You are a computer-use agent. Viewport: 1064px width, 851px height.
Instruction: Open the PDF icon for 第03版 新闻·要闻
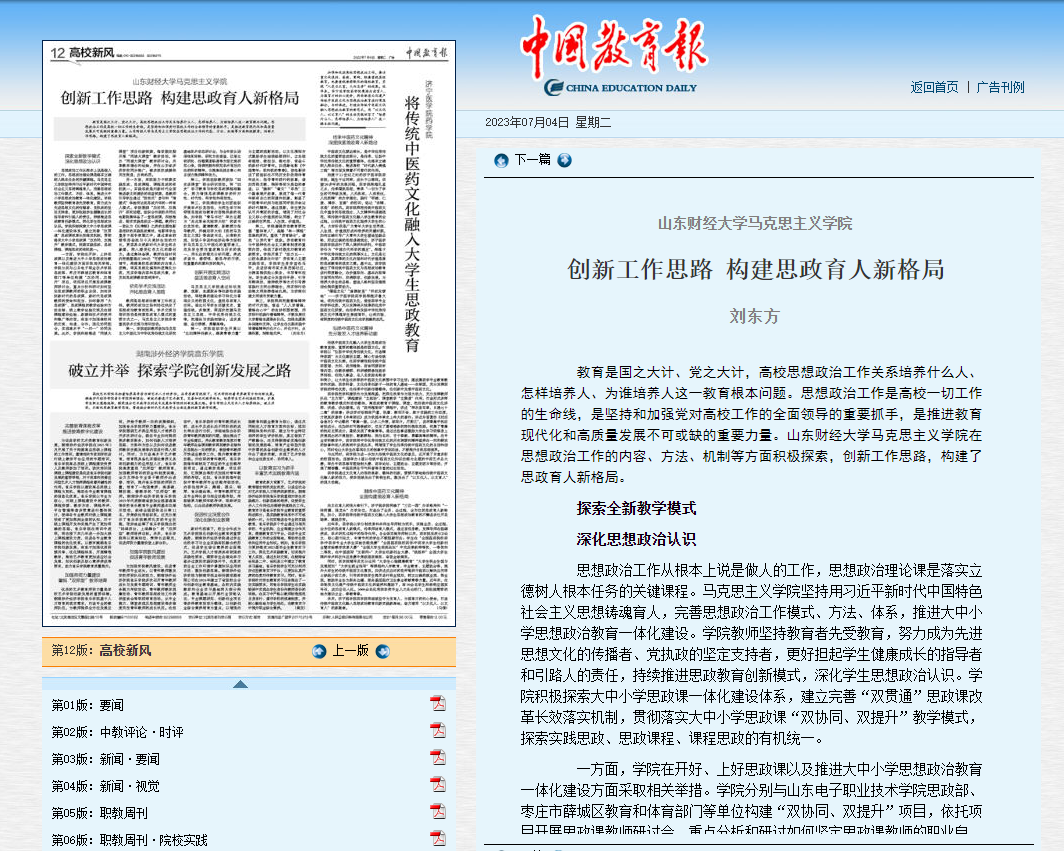pyautogui.click(x=437, y=758)
